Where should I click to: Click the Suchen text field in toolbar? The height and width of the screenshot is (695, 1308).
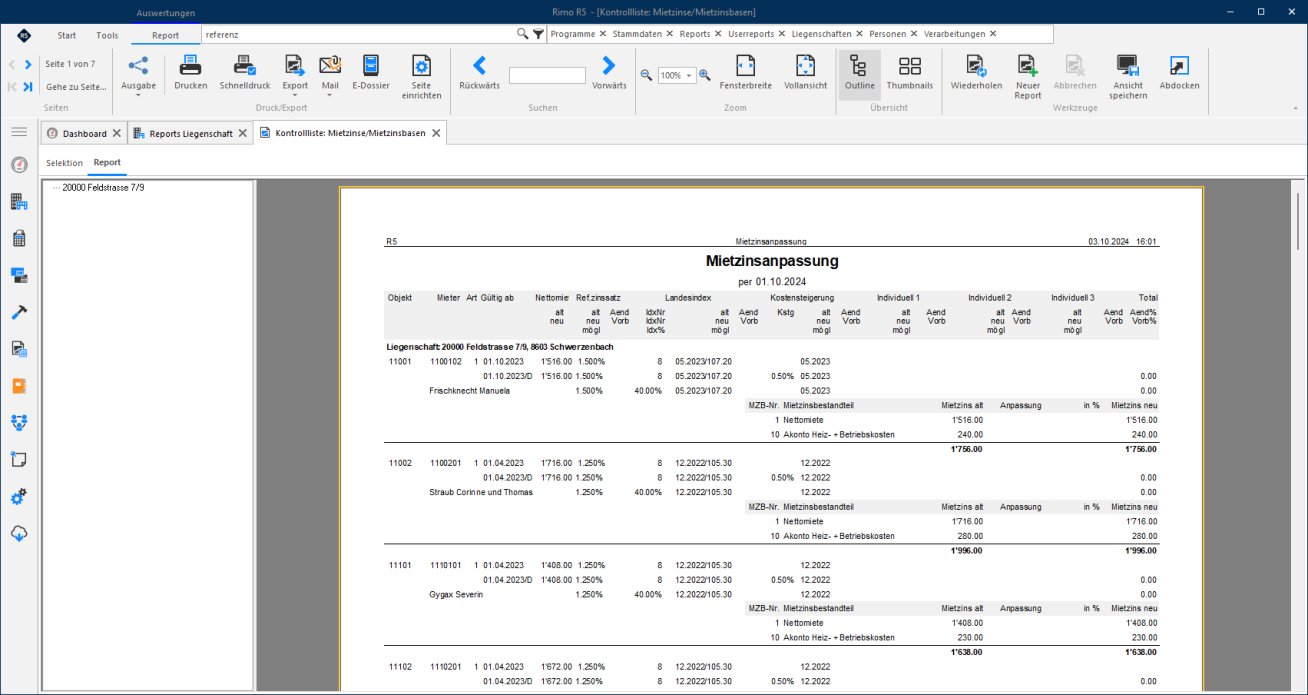click(547, 75)
